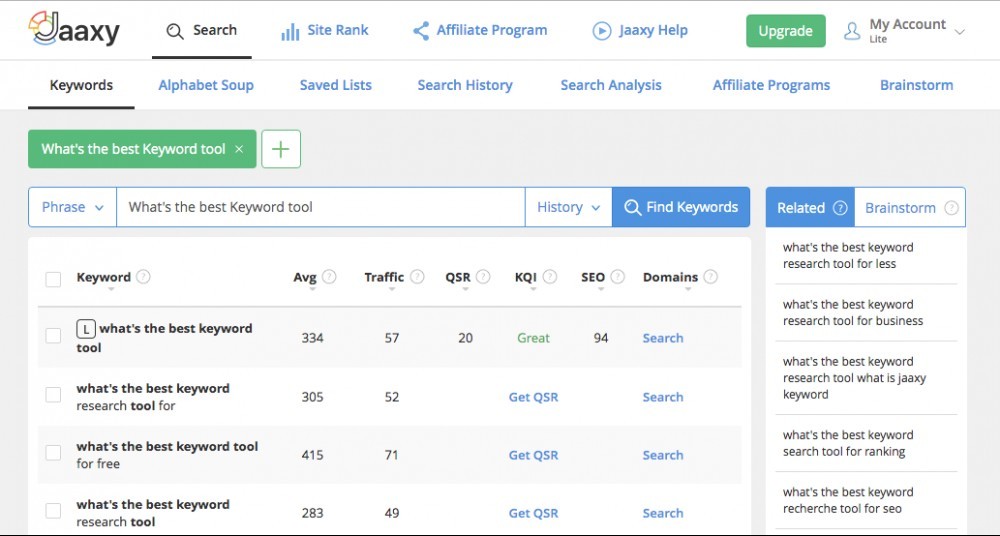This screenshot has width=1000, height=536.
Task: Click the help icon on the Brainstorm panel tab
Action: point(952,208)
